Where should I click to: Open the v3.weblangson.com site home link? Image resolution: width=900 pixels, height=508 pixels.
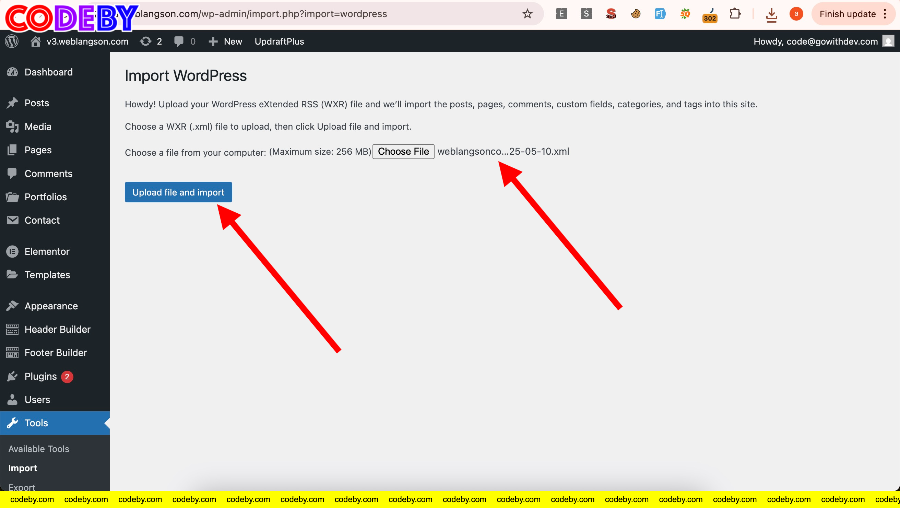point(79,41)
